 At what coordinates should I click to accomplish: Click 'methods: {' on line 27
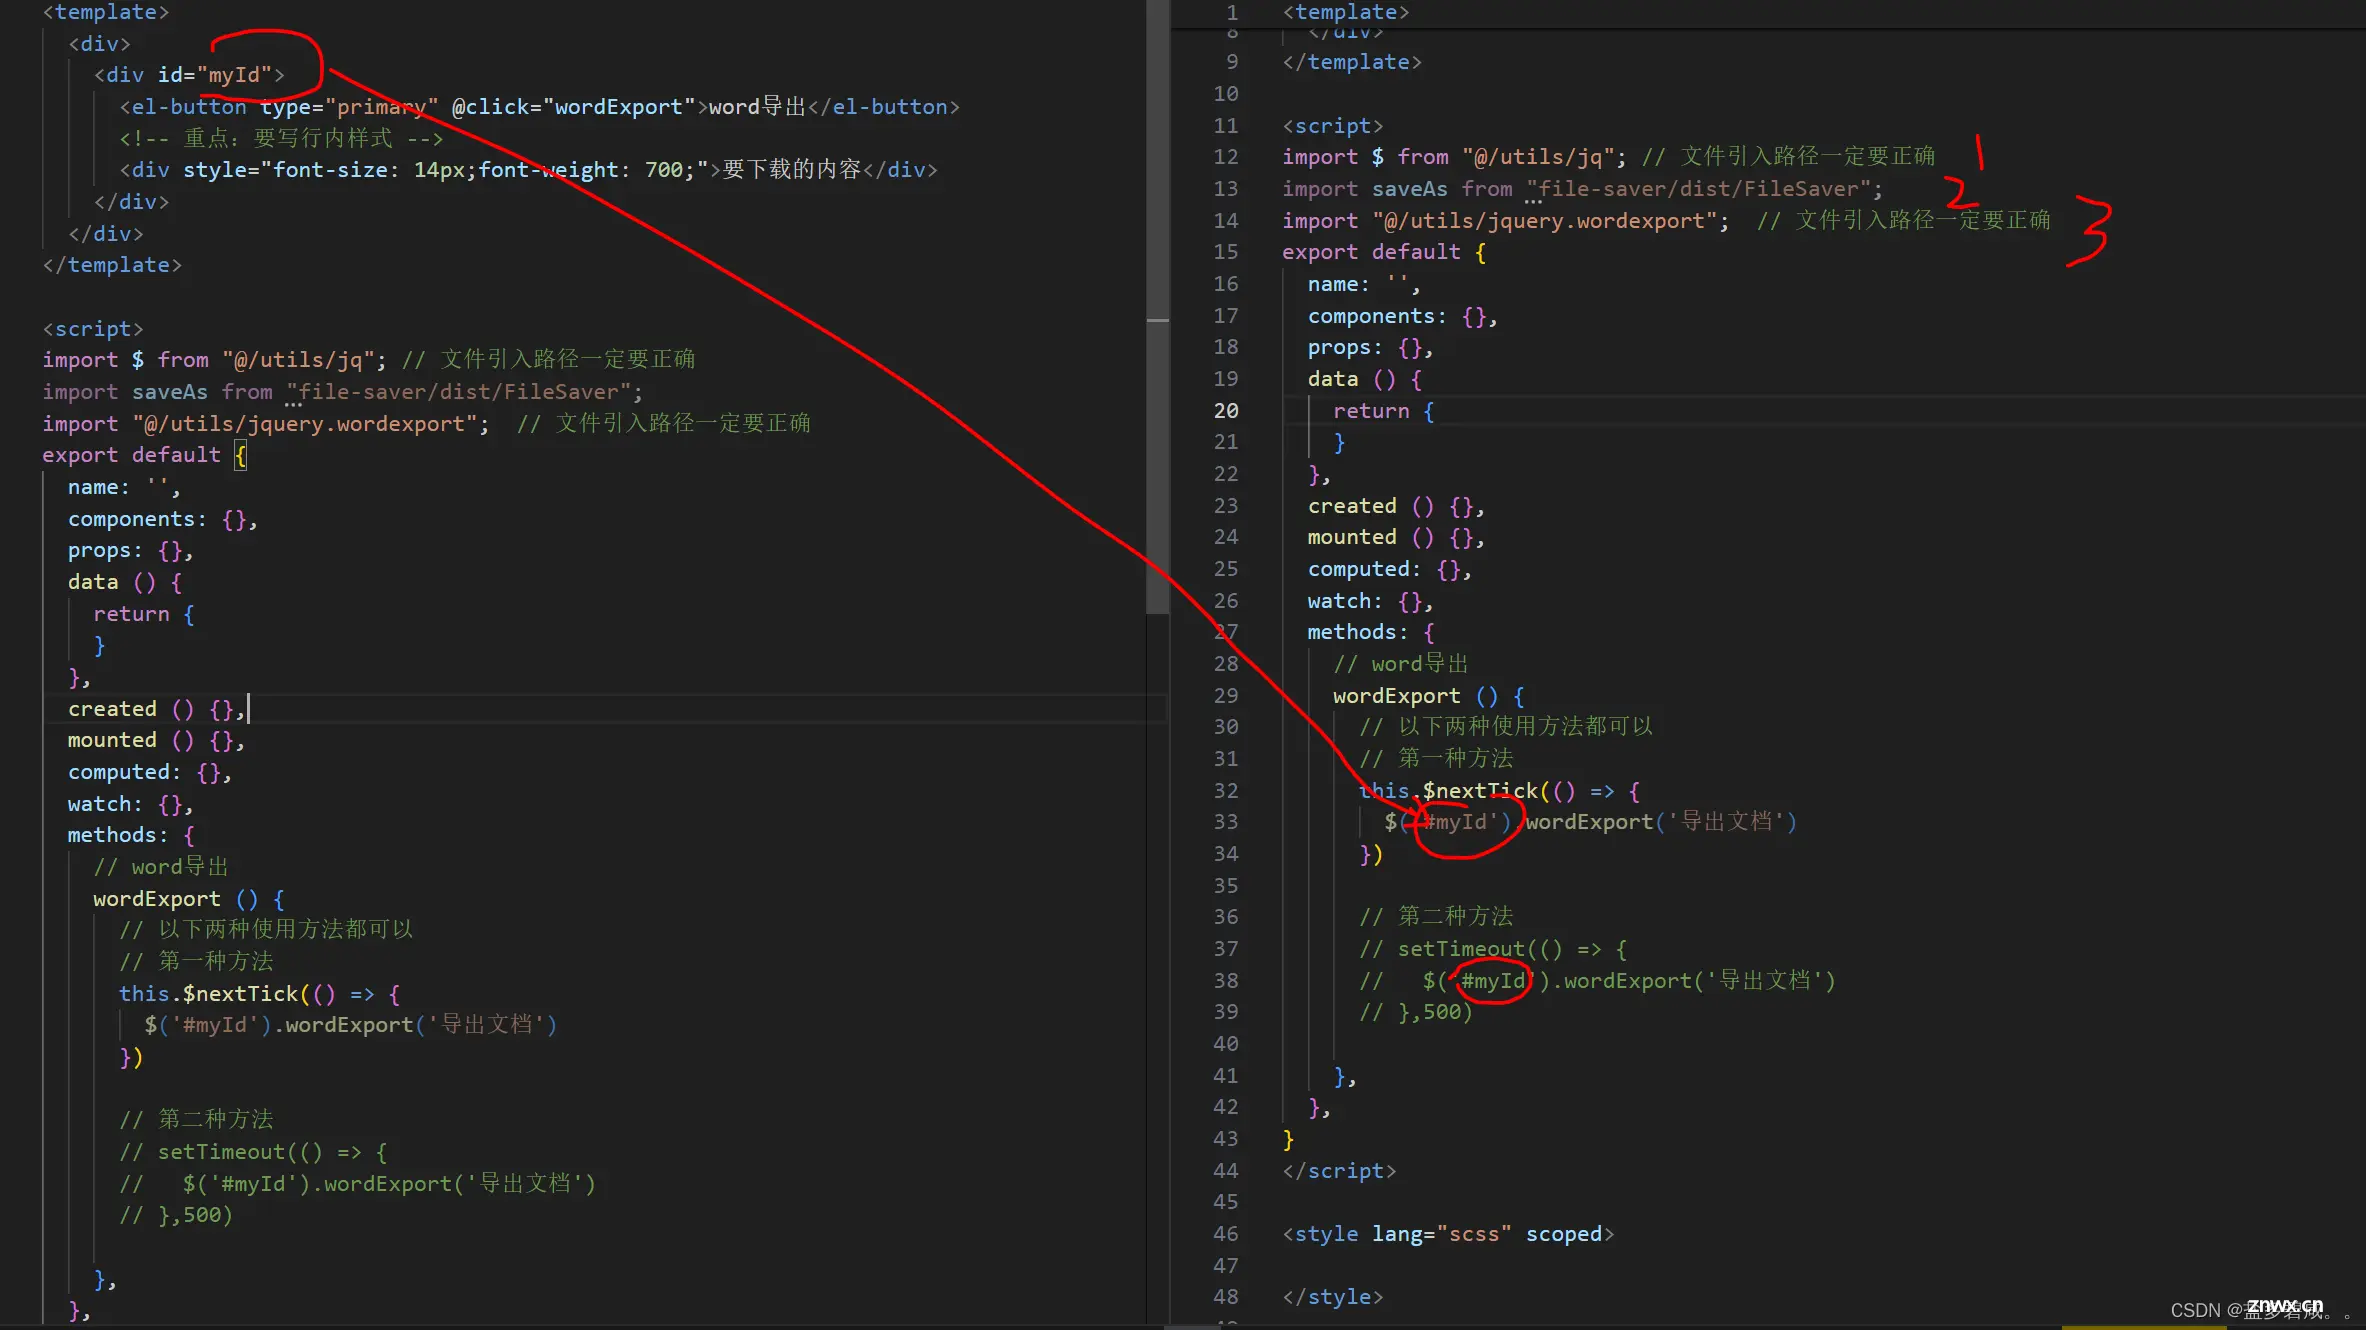[x=1371, y=632]
